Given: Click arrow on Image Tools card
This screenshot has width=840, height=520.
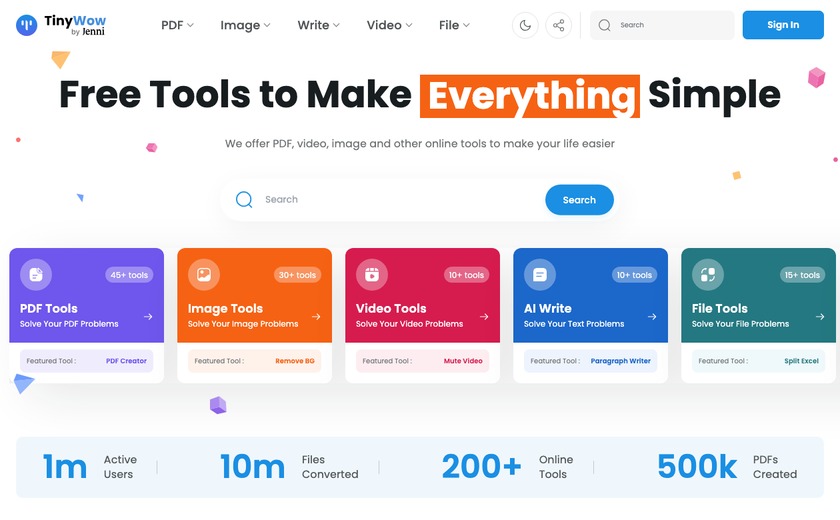Looking at the screenshot, I should (316, 316).
